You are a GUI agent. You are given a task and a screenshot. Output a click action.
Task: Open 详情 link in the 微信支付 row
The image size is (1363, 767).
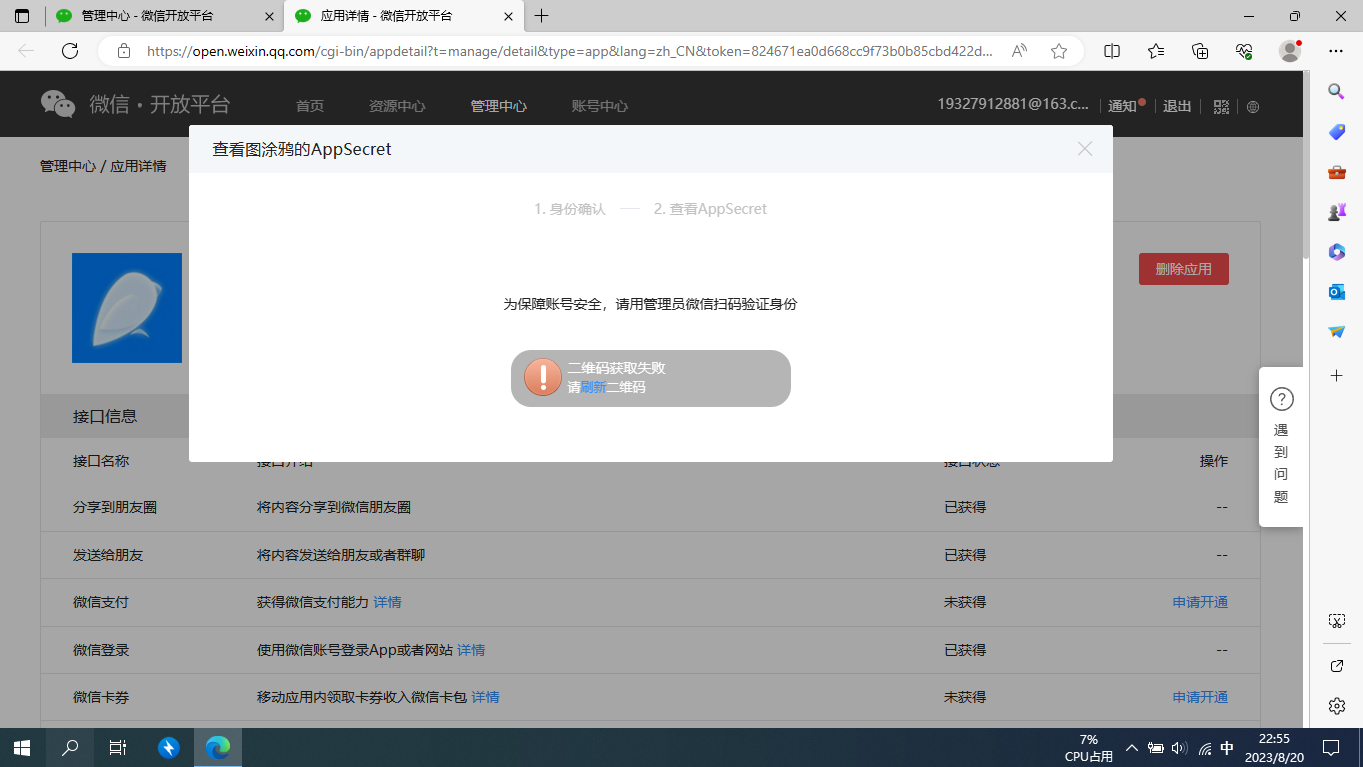pyautogui.click(x=387, y=602)
